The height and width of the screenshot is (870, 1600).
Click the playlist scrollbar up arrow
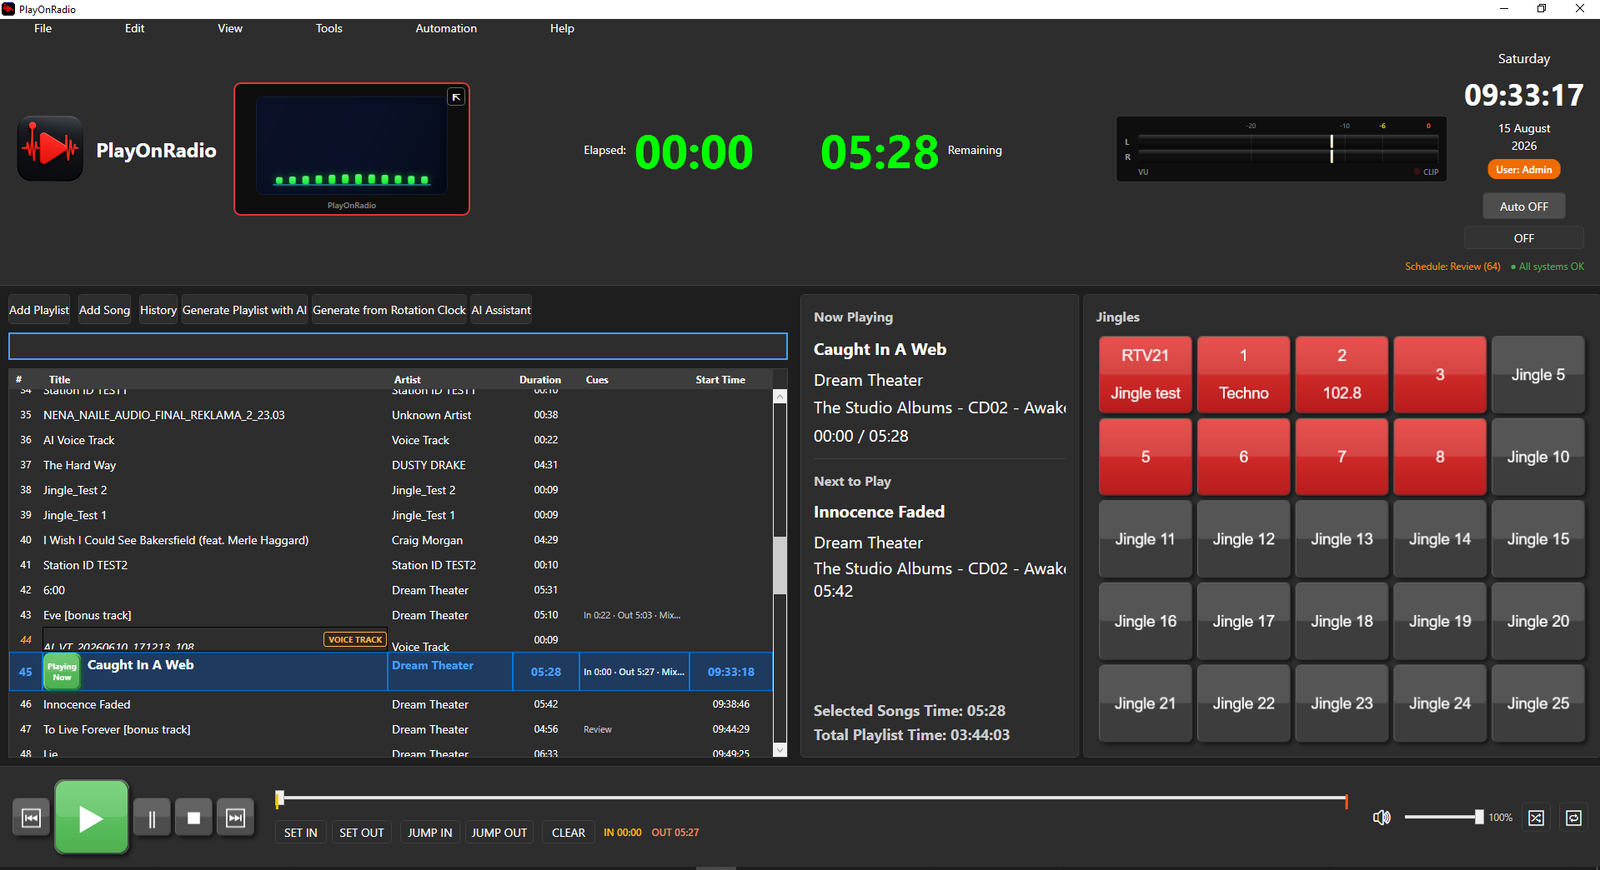[780, 397]
